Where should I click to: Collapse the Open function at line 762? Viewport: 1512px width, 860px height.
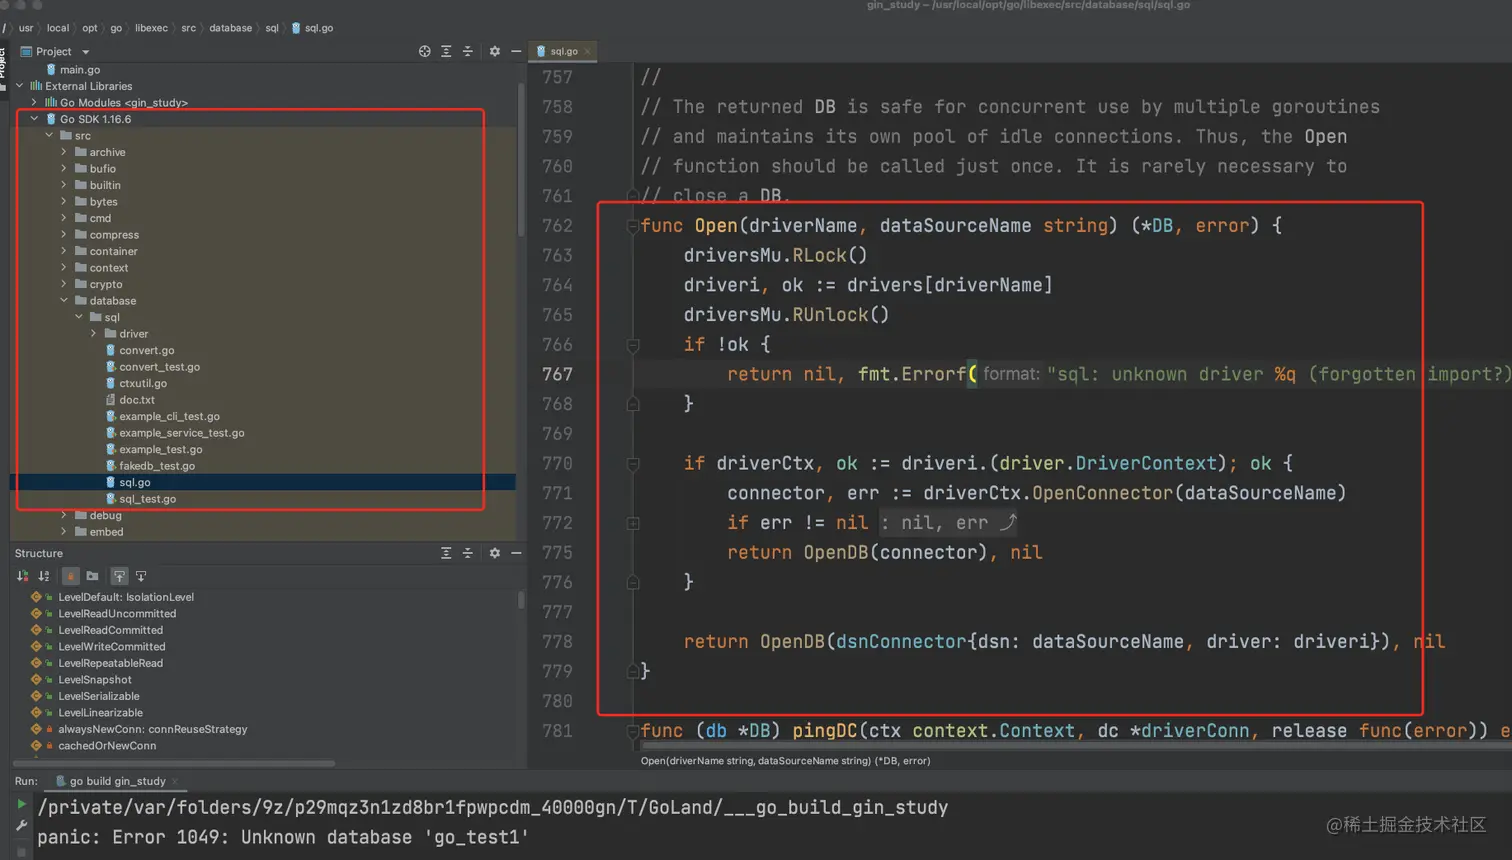pos(633,226)
